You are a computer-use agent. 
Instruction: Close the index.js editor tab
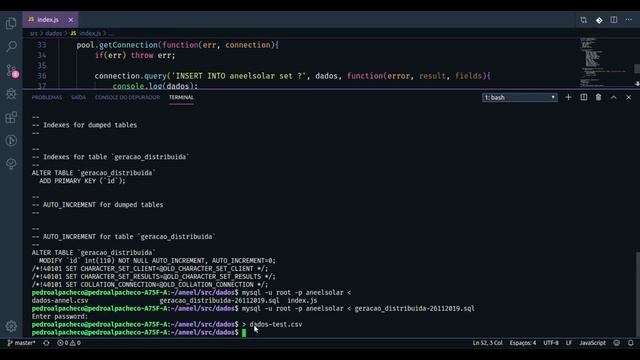pyautogui.click(x=71, y=20)
